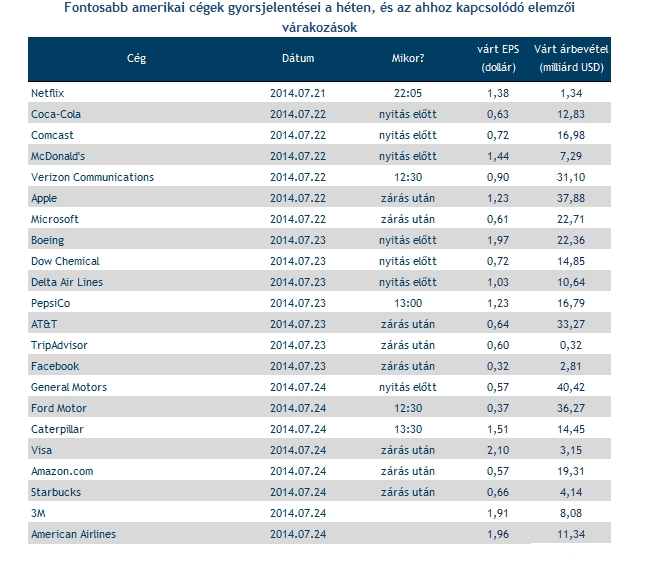Click Microsoft's revenue value 22,71

pos(571,219)
